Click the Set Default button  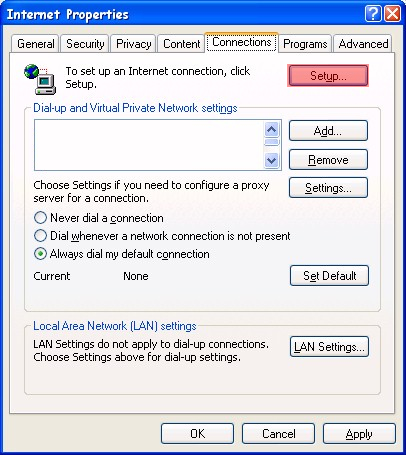tap(329, 276)
